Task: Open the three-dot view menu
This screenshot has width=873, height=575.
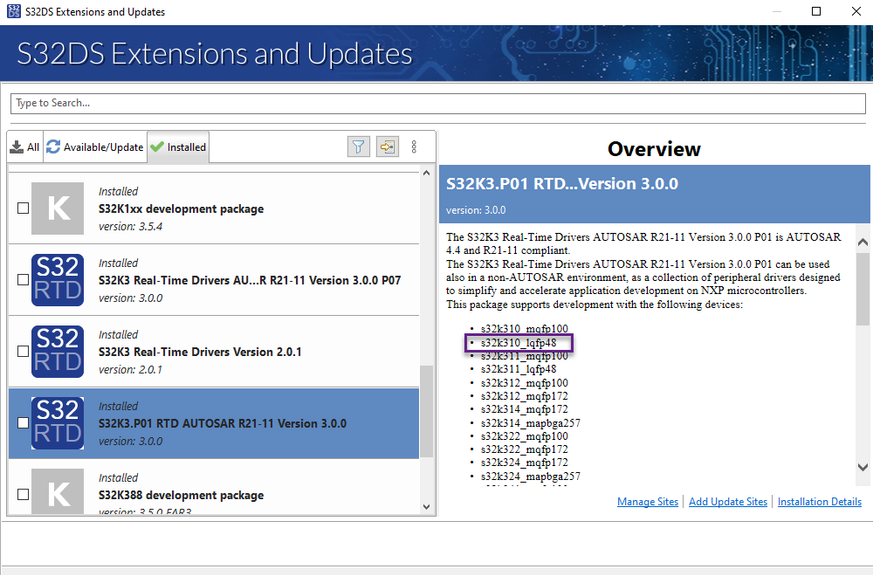Action: (414, 146)
